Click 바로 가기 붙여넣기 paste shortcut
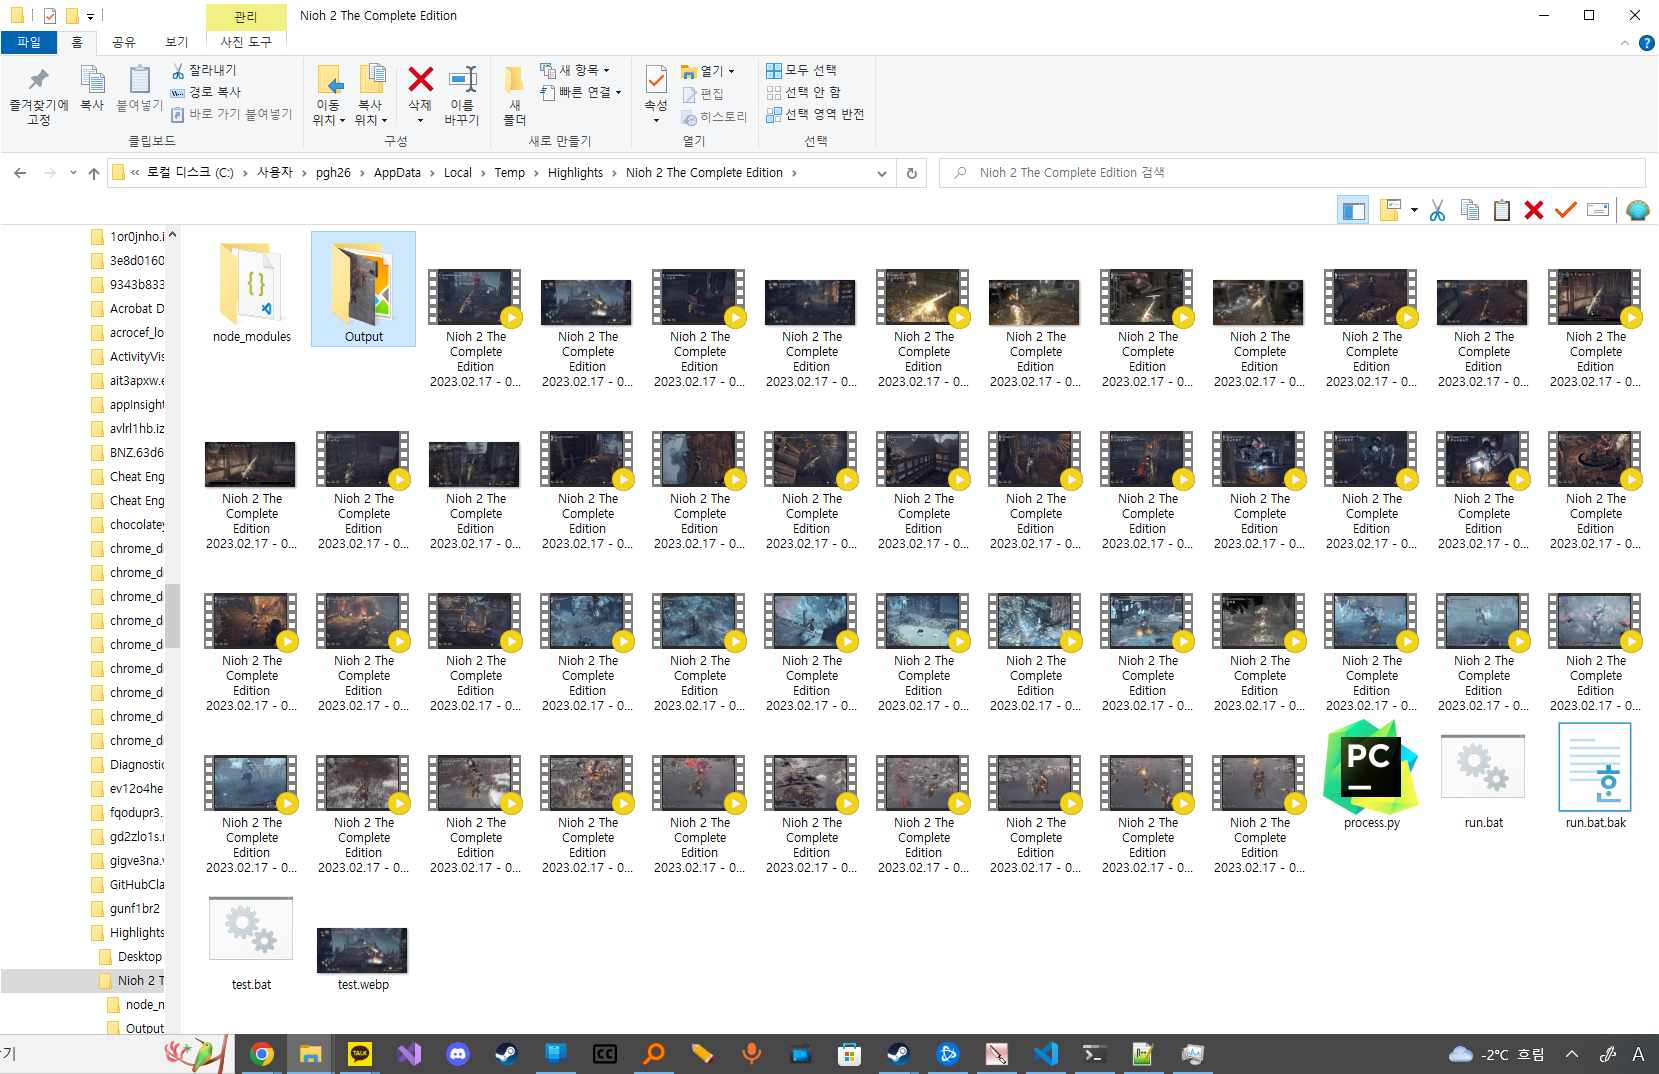Screen dimensions: 1659x1074 point(231,114)
